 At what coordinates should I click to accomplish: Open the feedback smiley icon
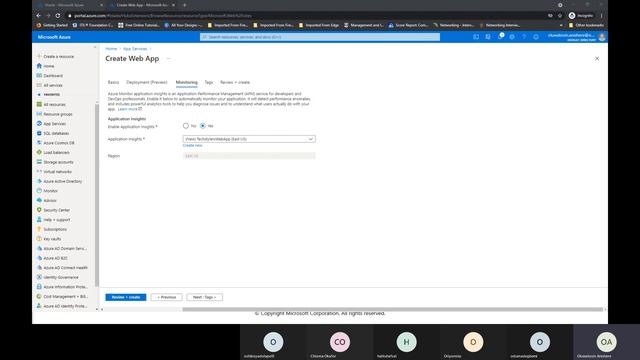point(536,37)
